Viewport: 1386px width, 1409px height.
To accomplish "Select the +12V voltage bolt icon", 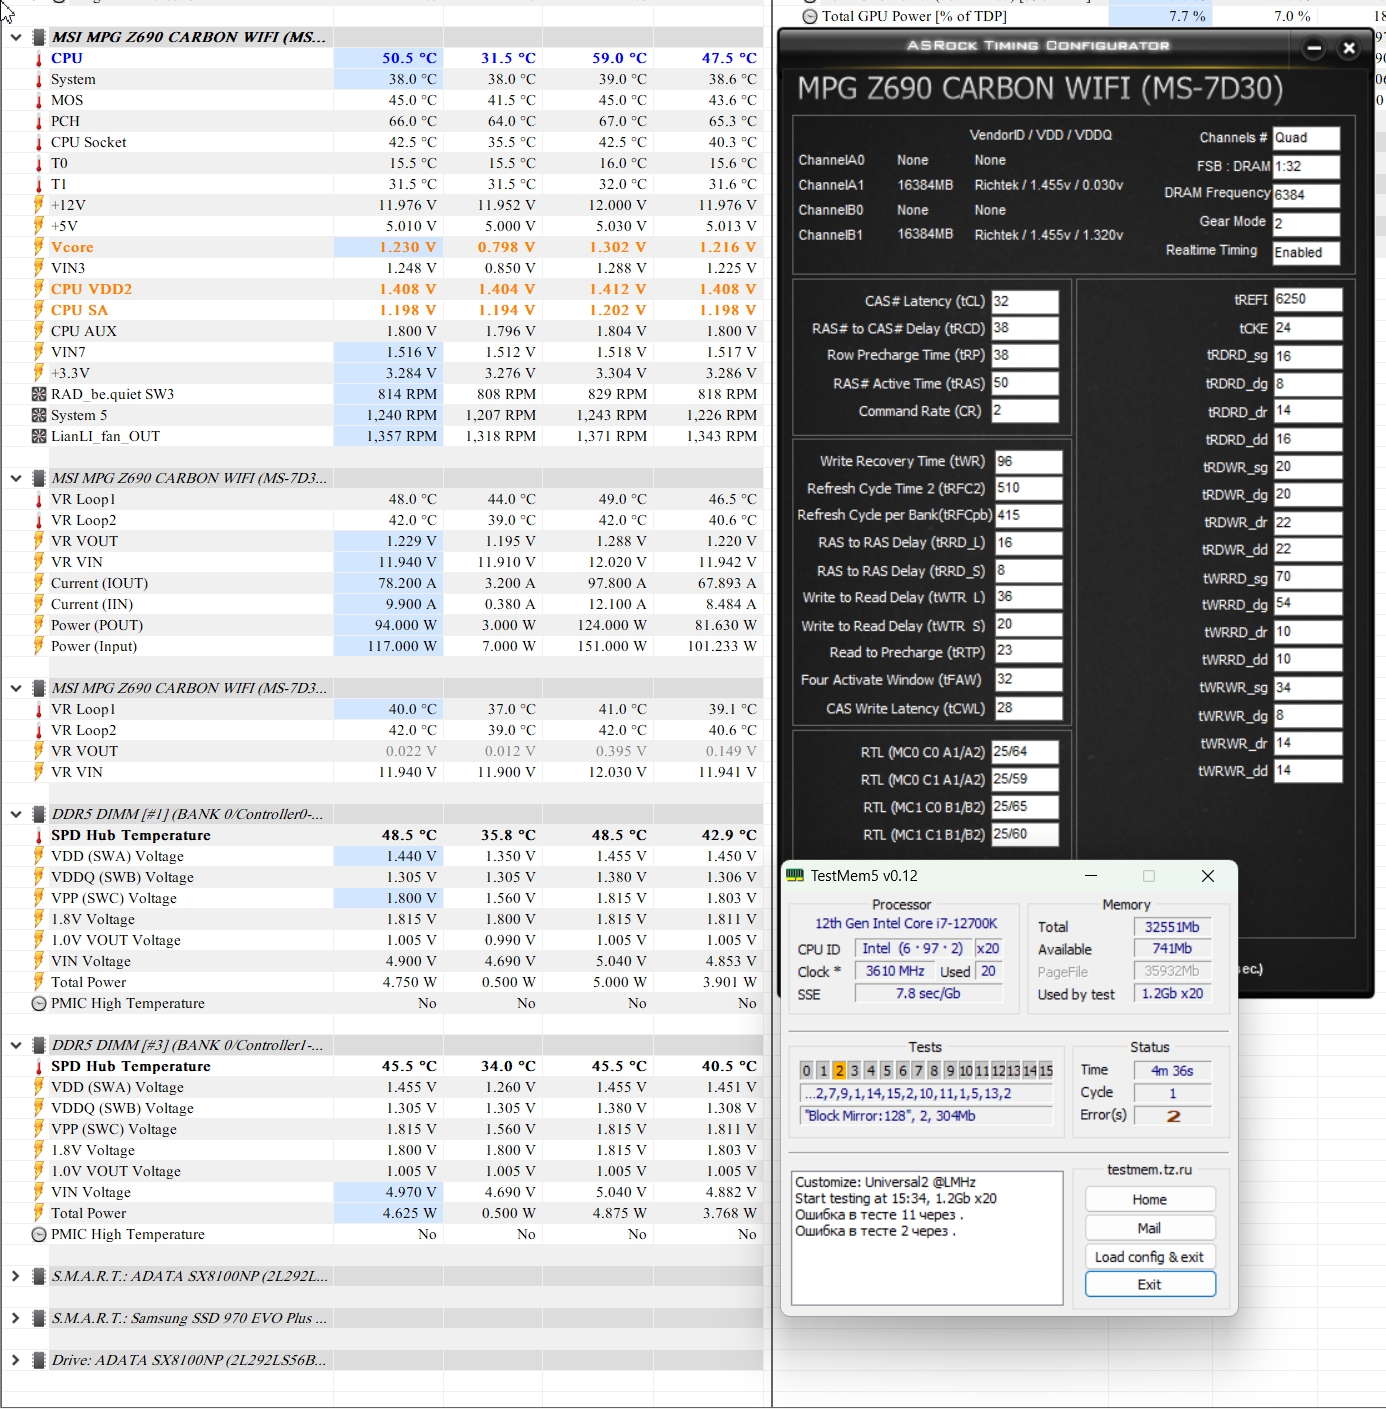I will [39, 205].
